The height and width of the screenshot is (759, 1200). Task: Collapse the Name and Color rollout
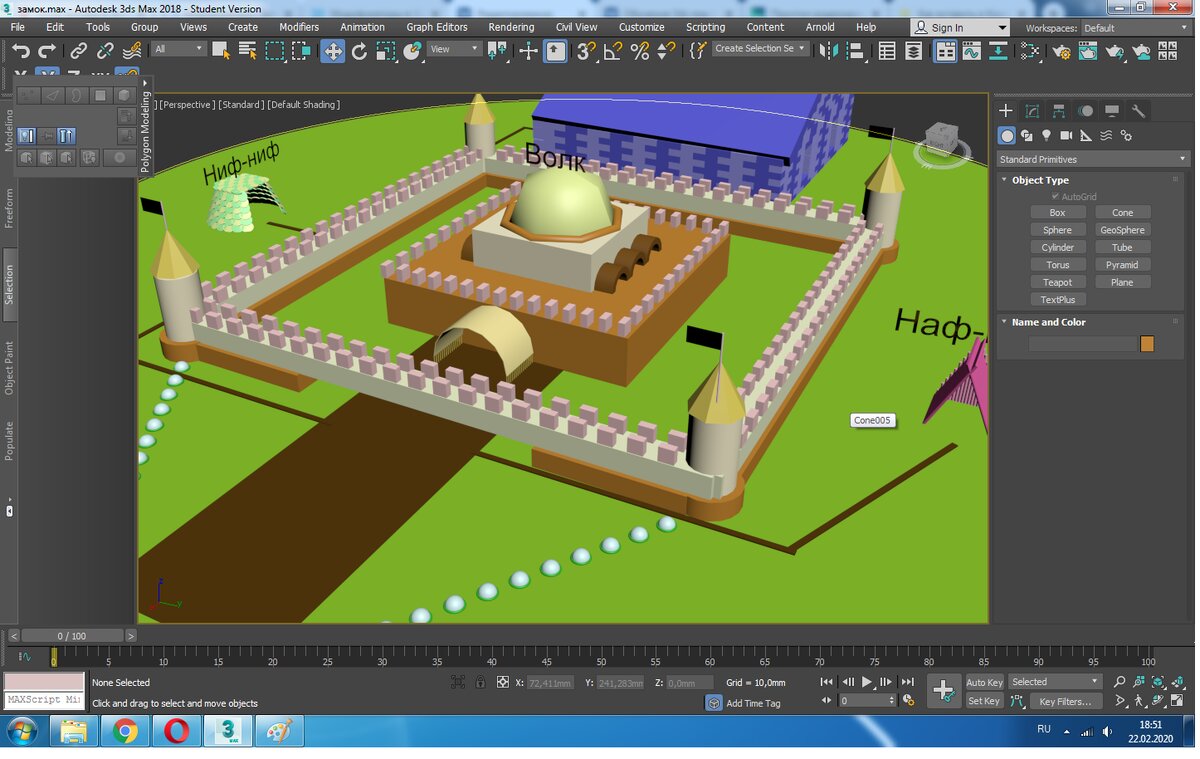(x=1048, y=322)
